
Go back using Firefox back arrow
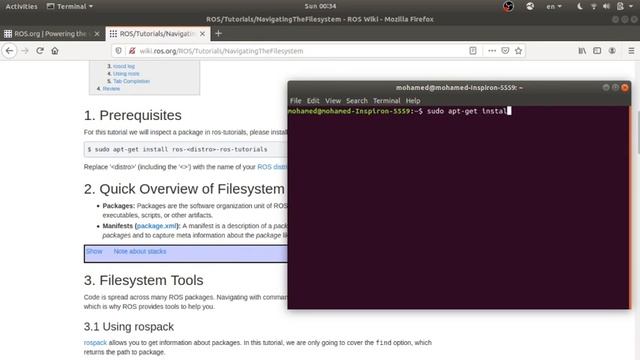click(9, 51)
